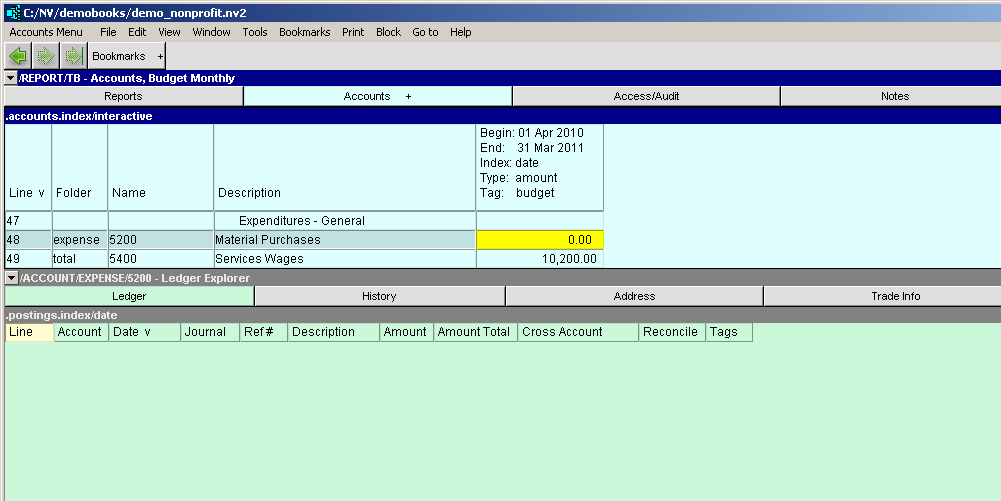Open the Tools menu
Screen dimensions: 1001x501
click(255, 32)
